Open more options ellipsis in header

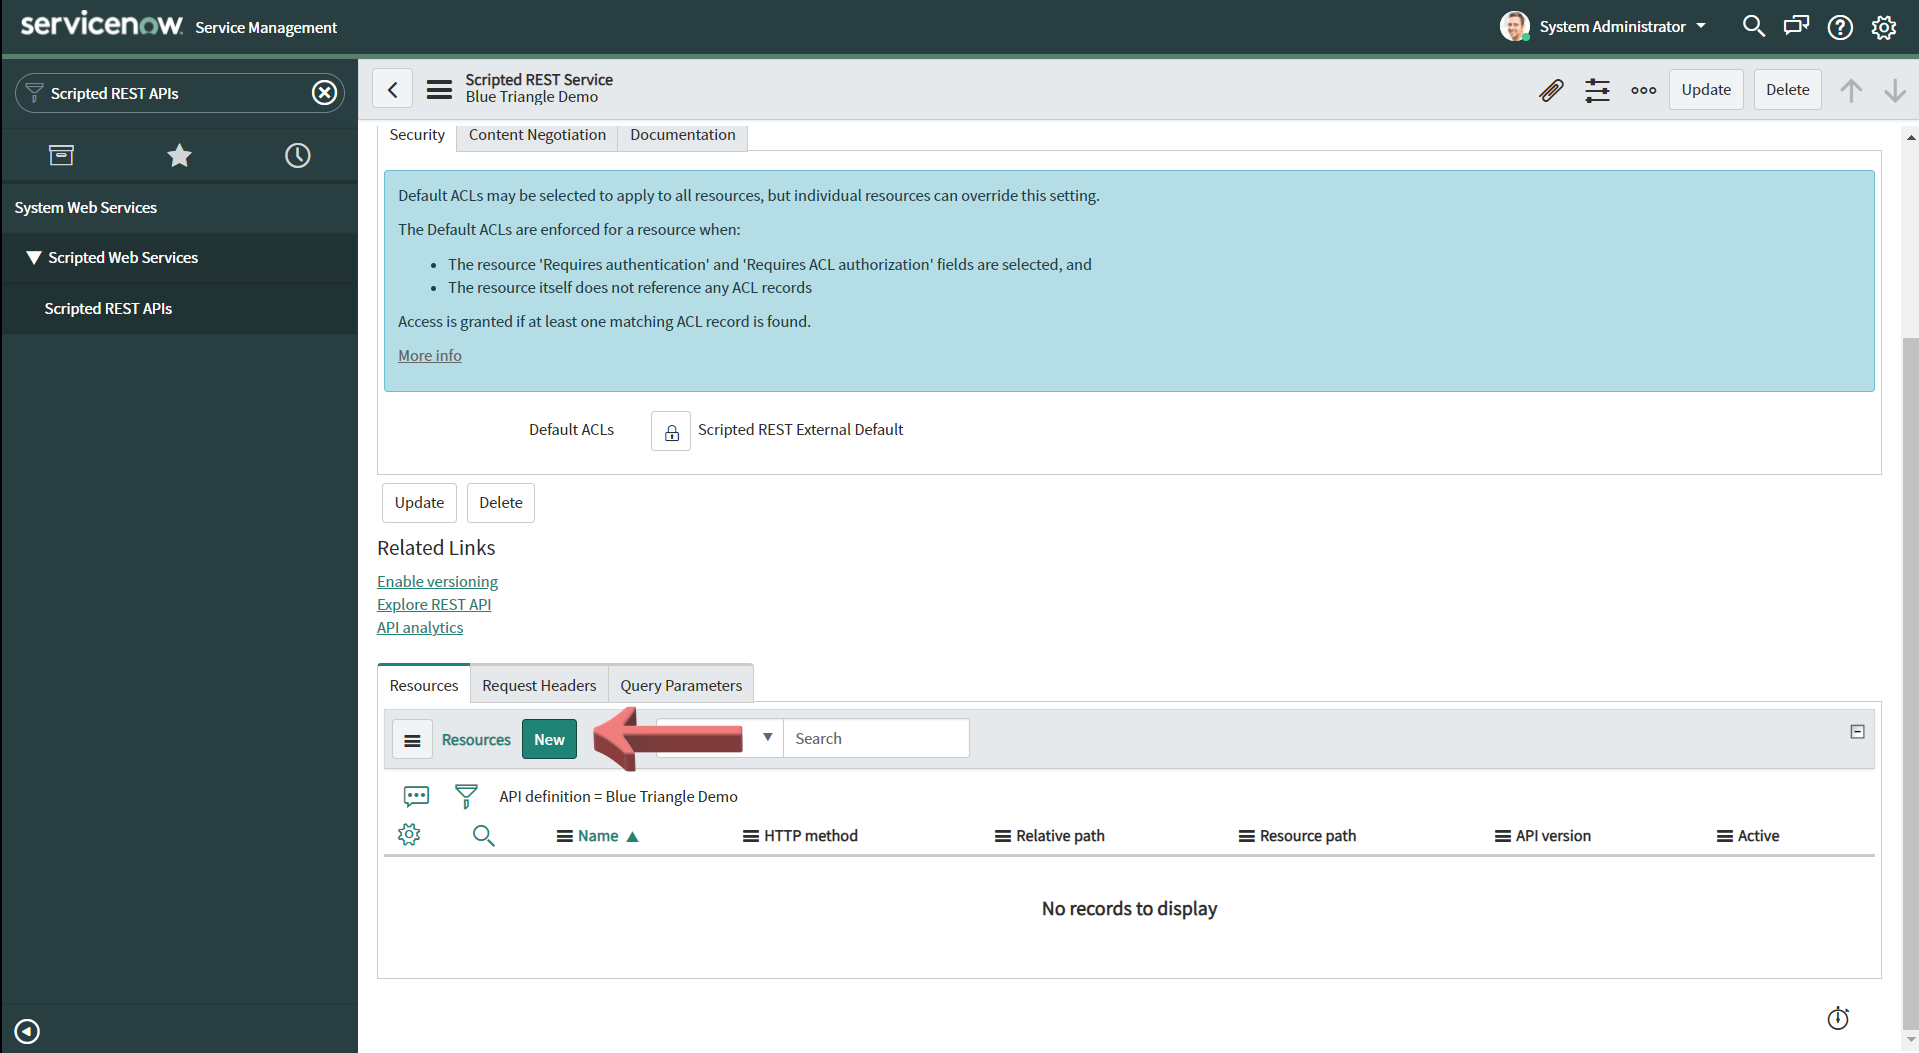[1643, 90]
